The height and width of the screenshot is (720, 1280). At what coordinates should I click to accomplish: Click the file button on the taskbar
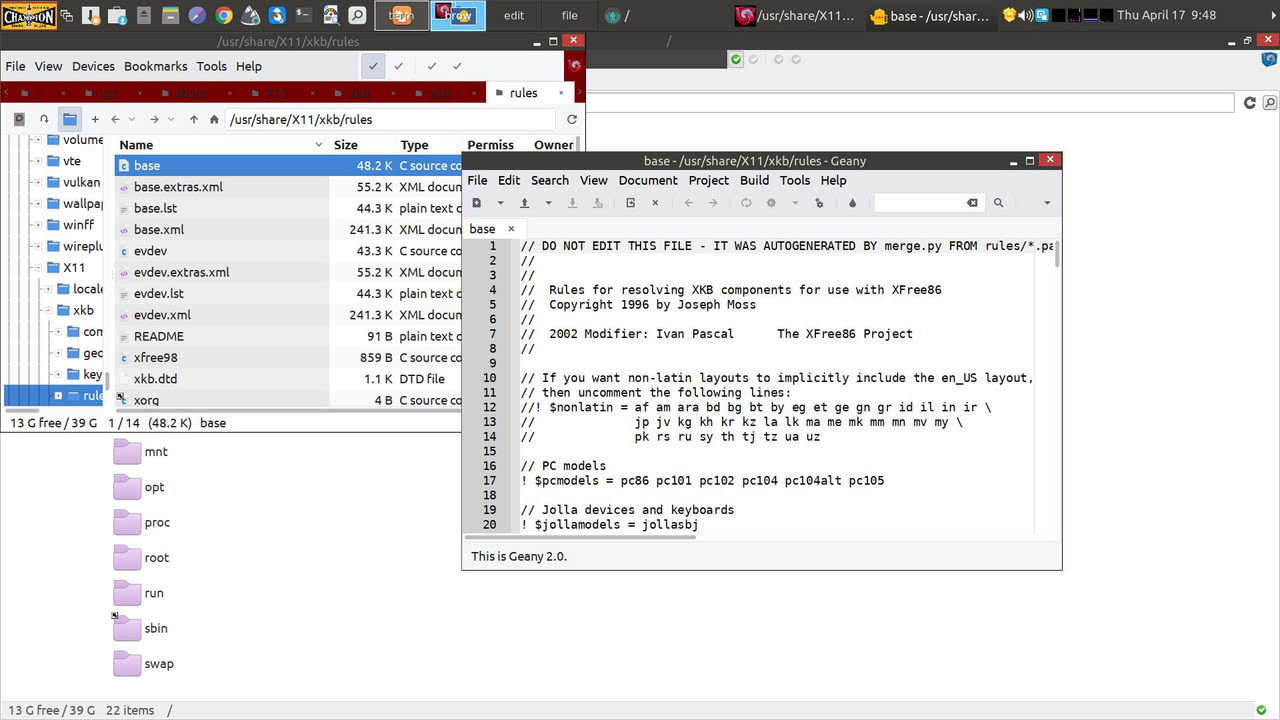pos(569,16)
